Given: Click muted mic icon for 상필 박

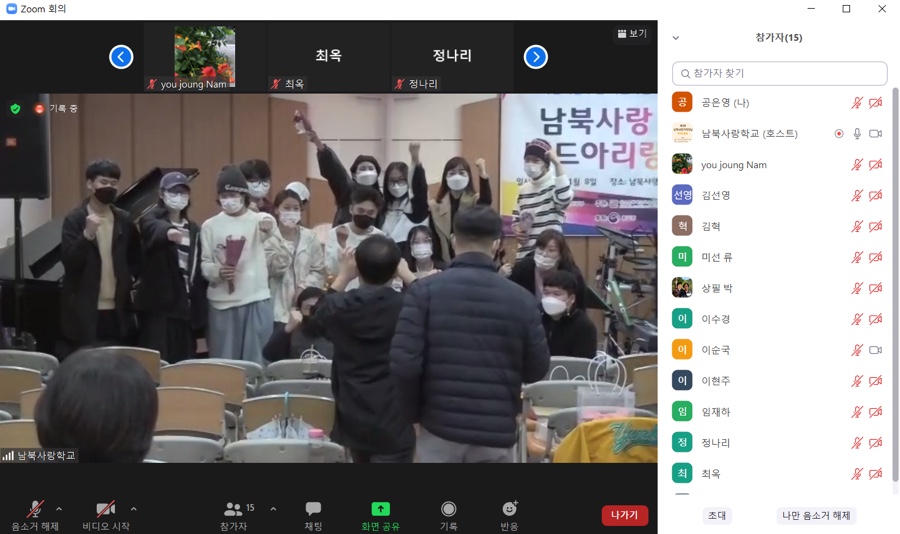Looking at the screenshot, I should pos(856,288).
